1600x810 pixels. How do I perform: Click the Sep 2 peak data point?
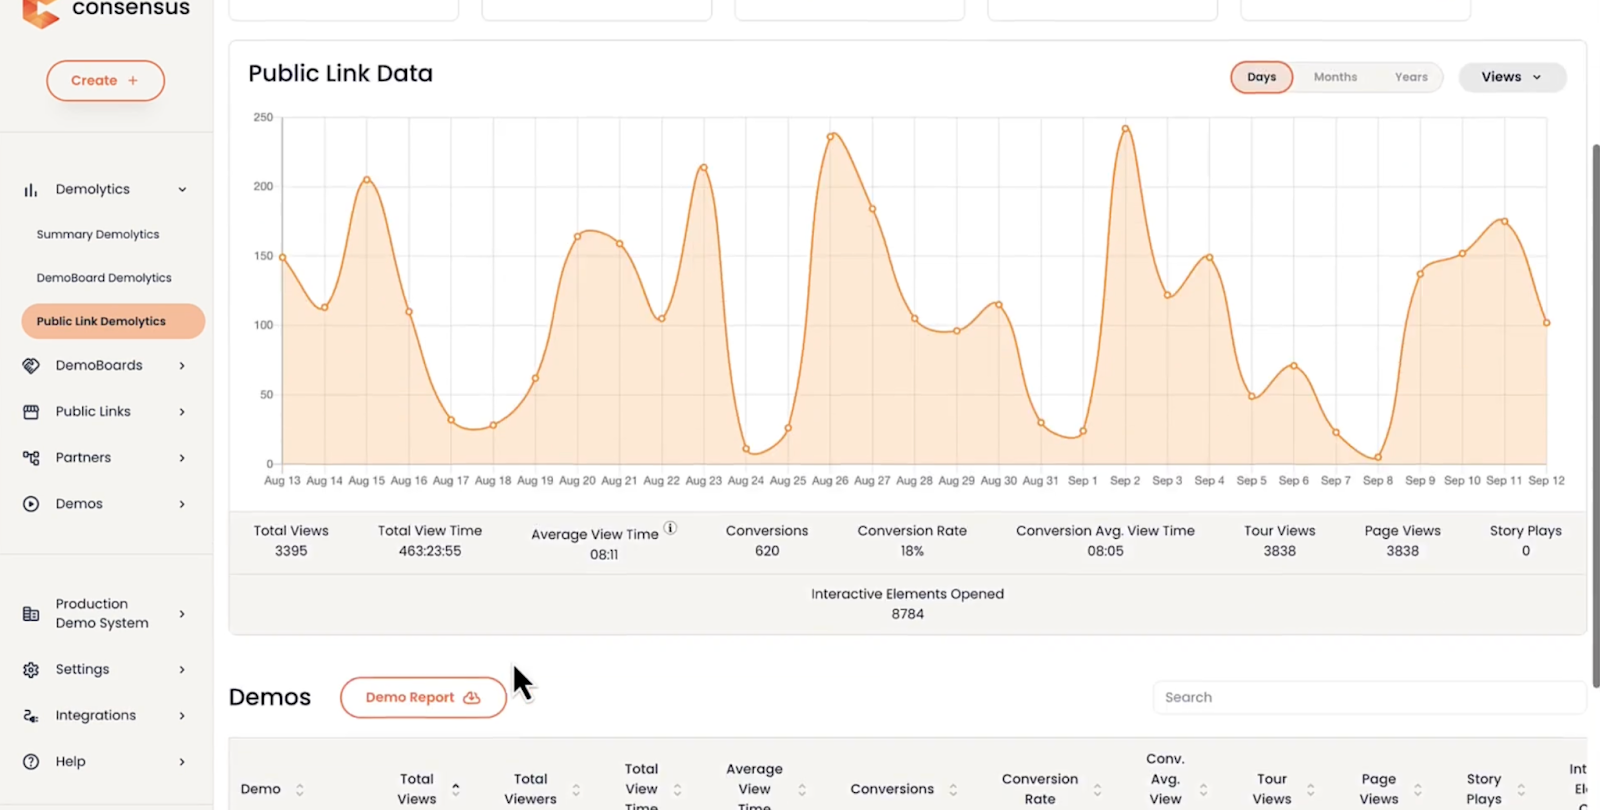(x=1125, y=128)
